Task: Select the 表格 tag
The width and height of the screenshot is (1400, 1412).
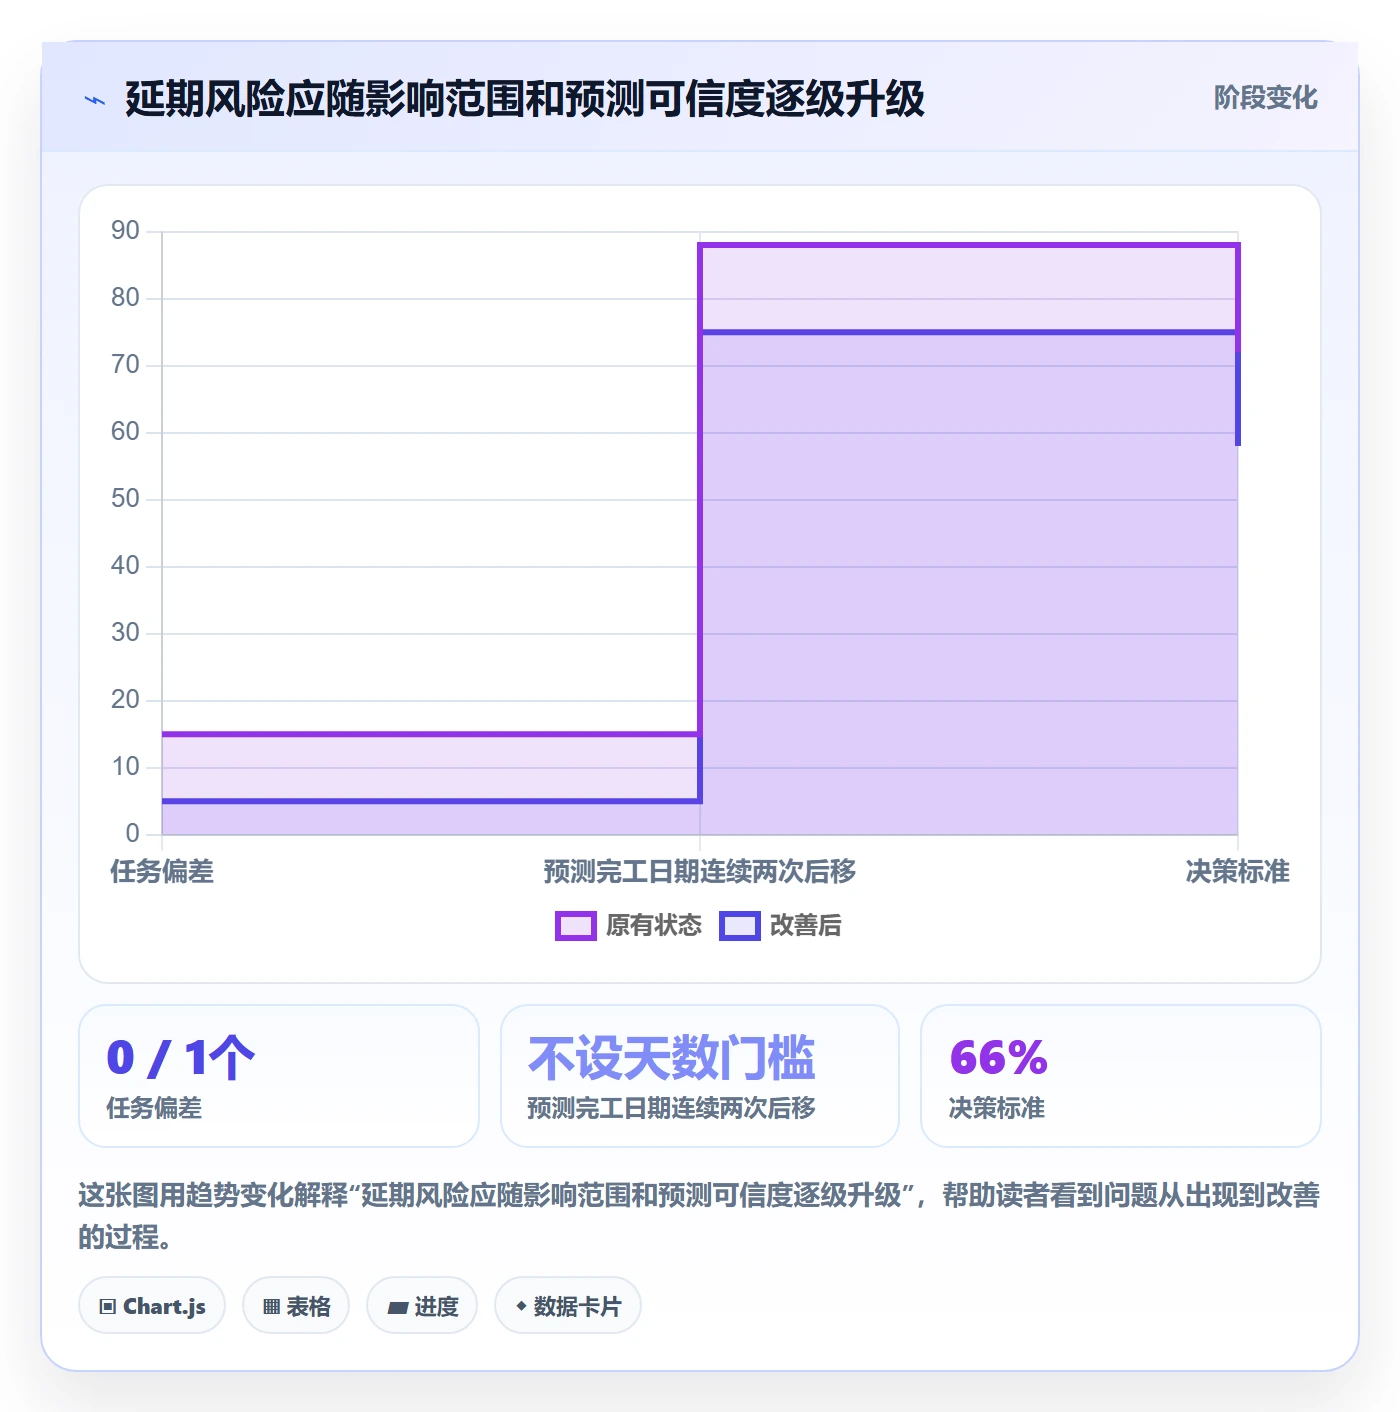Action: (296, 1305)
